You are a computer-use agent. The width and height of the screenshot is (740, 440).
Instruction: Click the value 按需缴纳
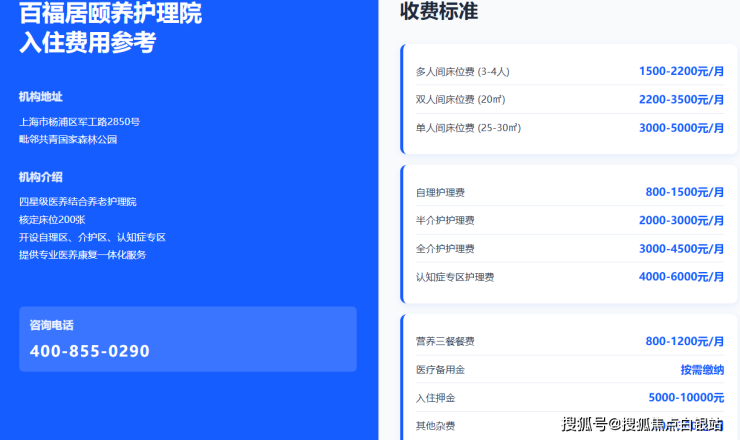702,370
